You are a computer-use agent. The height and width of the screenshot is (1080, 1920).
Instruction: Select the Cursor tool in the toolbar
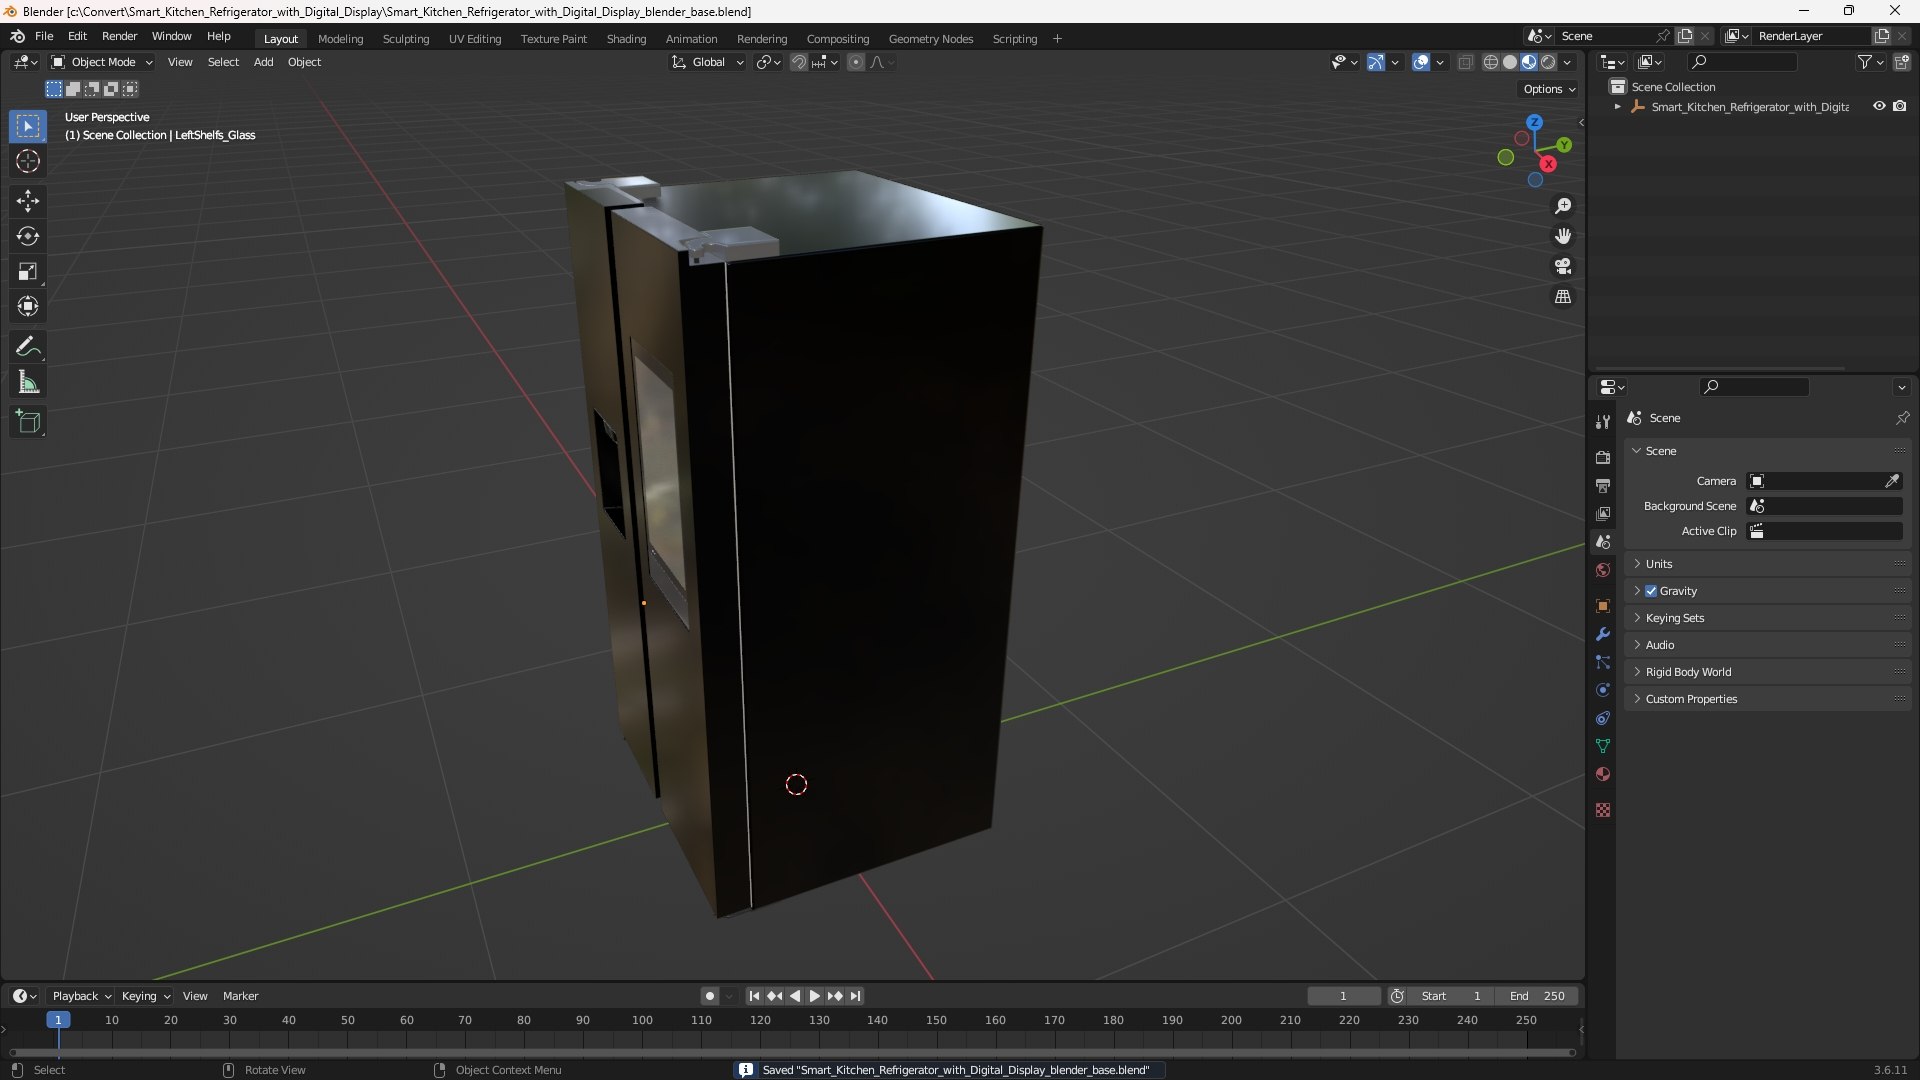pos(27,161)
